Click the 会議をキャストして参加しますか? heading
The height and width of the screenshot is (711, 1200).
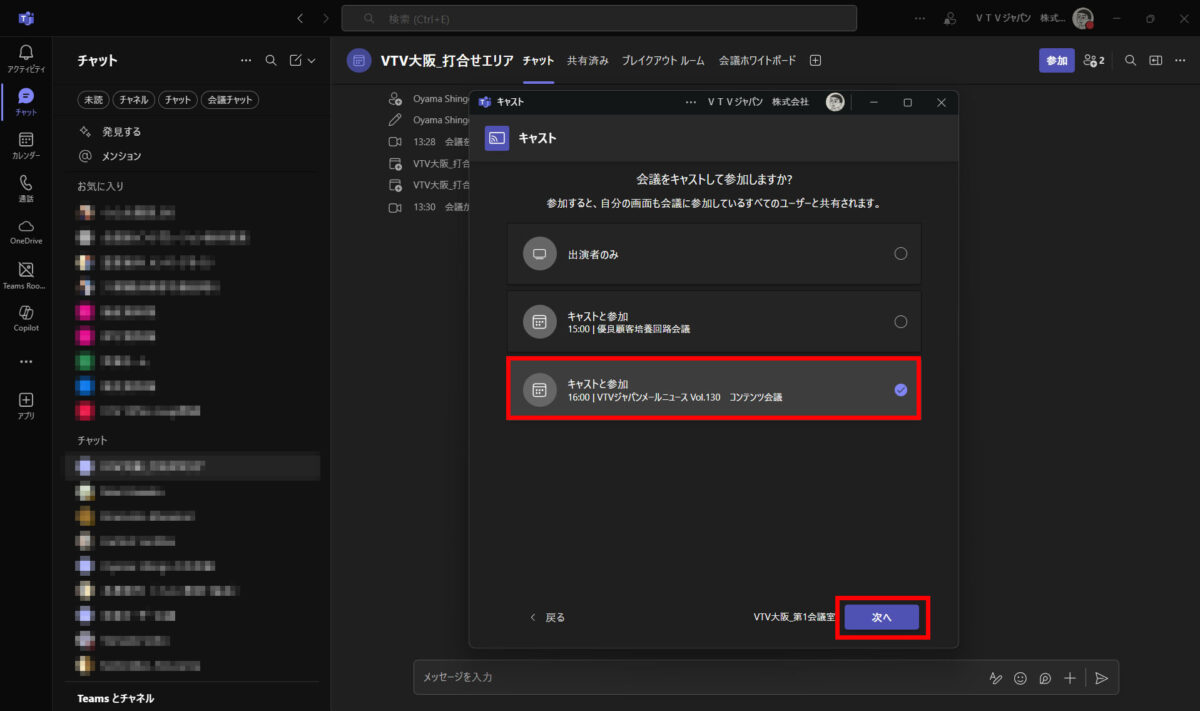714,178
